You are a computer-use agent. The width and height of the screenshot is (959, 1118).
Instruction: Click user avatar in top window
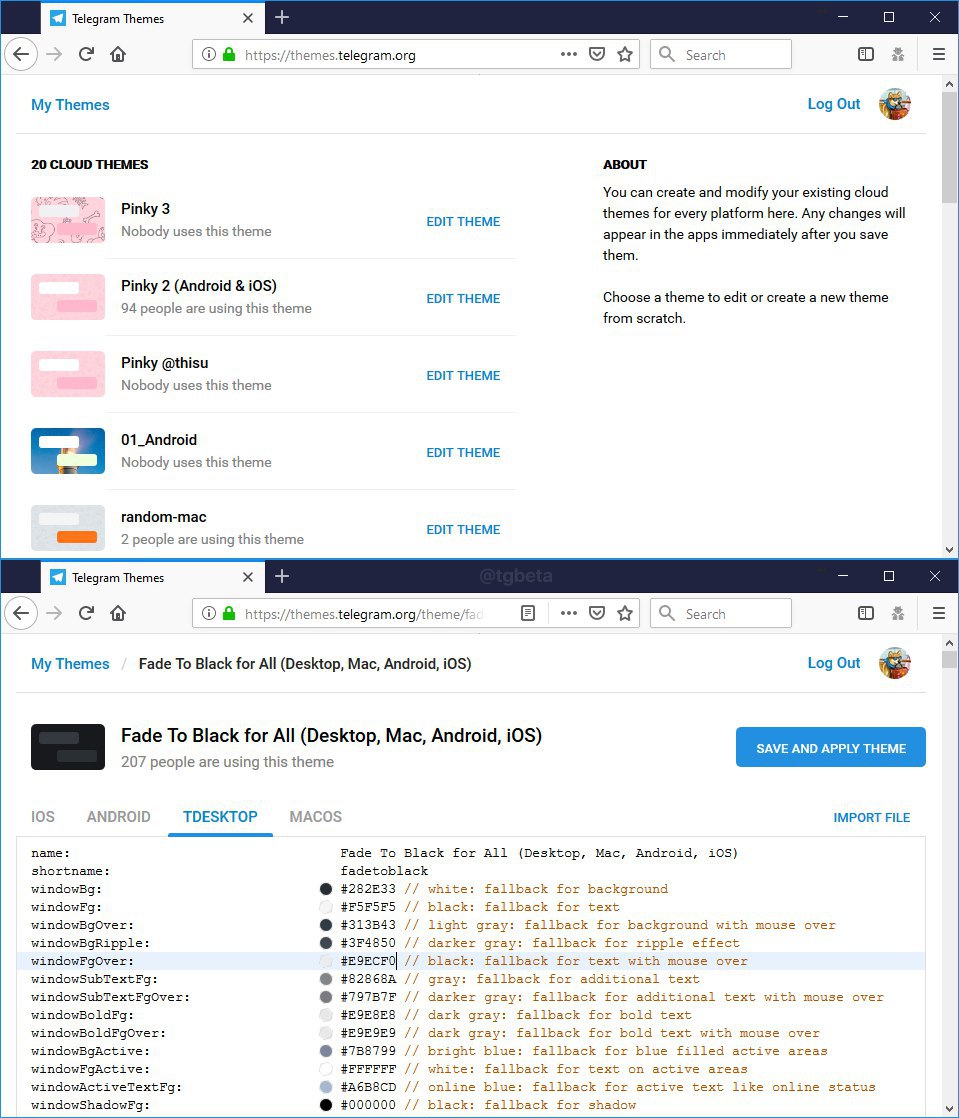pyautogui.click(x=895, y=104)
